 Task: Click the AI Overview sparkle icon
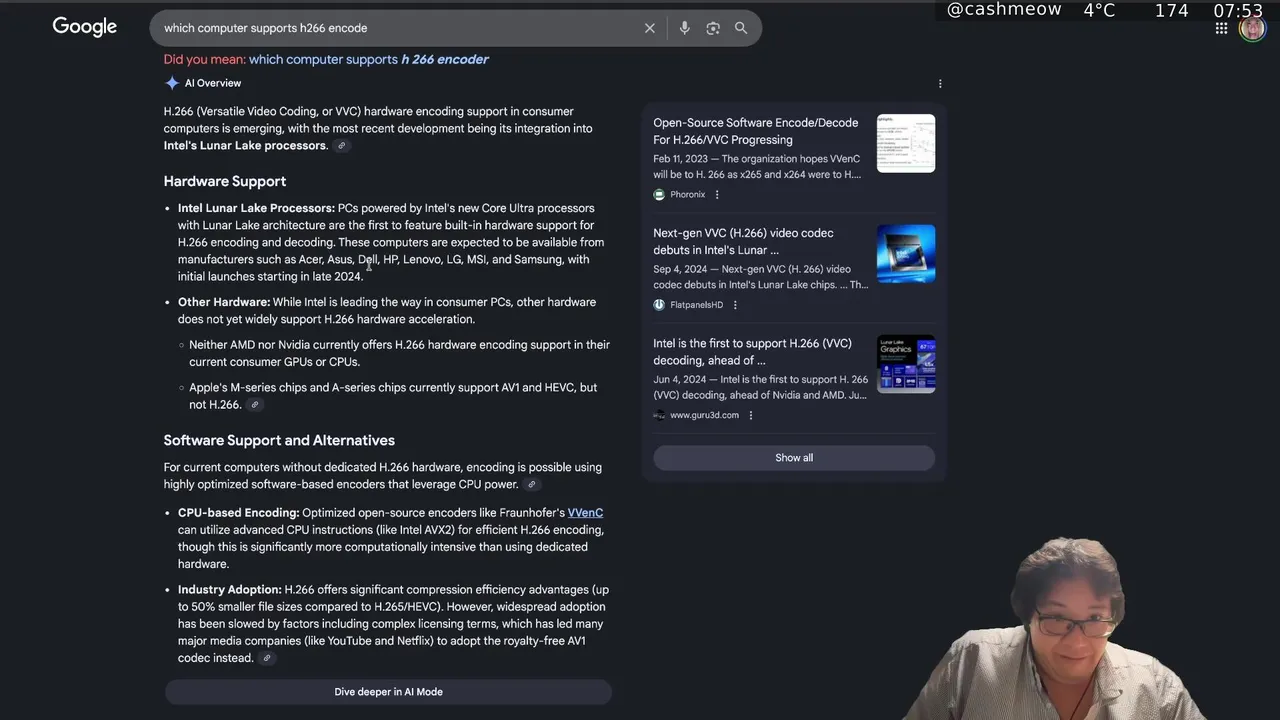[172, 83]
